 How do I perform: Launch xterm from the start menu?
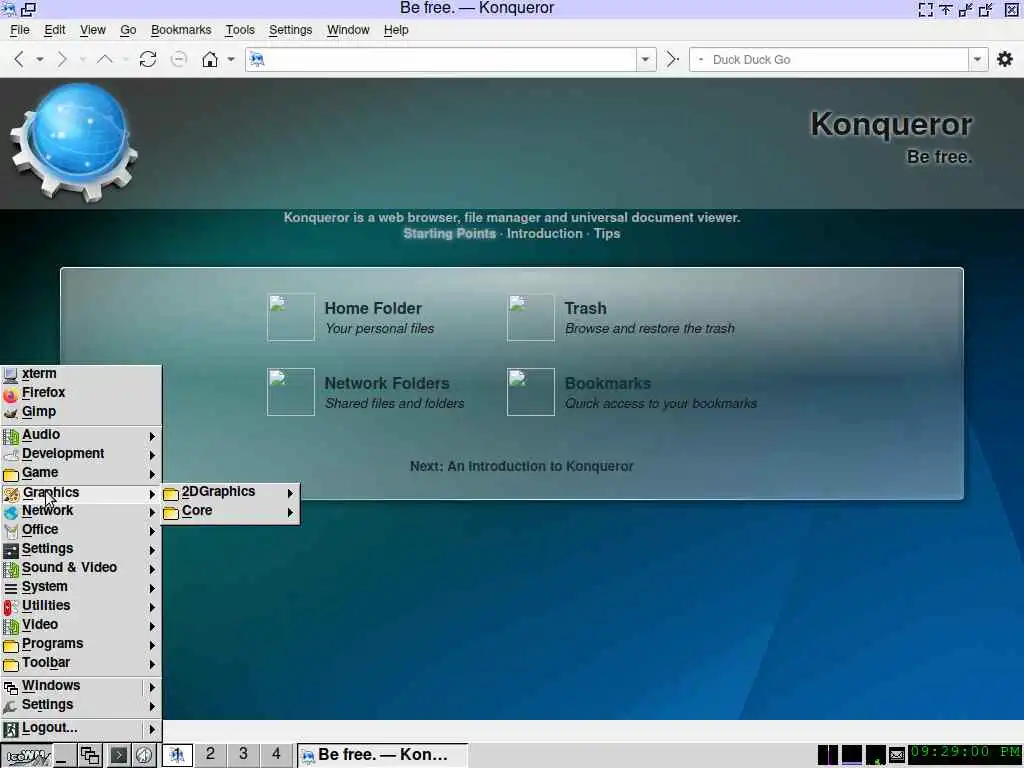point(81,374)
